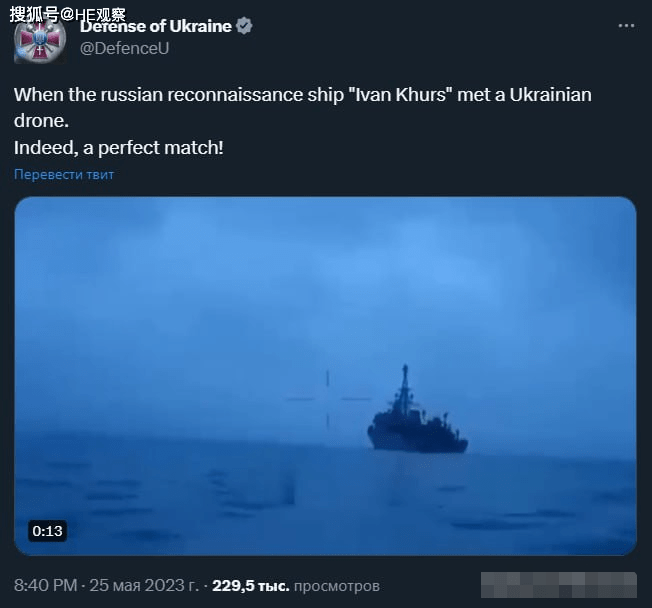Open the Defense of Ukraine profile avatar
The height and width of the screenshot is (608, 652).
(x=40, y=40)
